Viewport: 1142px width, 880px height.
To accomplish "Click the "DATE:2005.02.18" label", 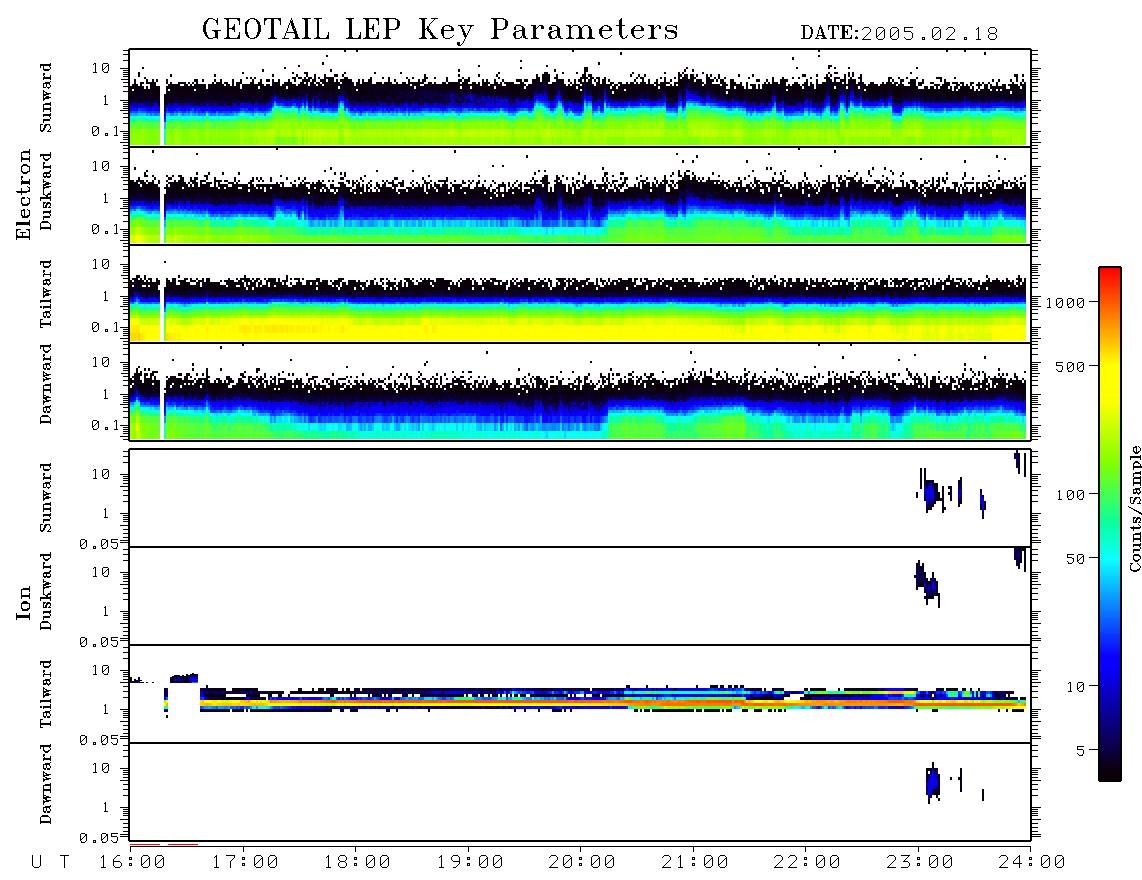I will pyautogui.click(x=899, y=34).
